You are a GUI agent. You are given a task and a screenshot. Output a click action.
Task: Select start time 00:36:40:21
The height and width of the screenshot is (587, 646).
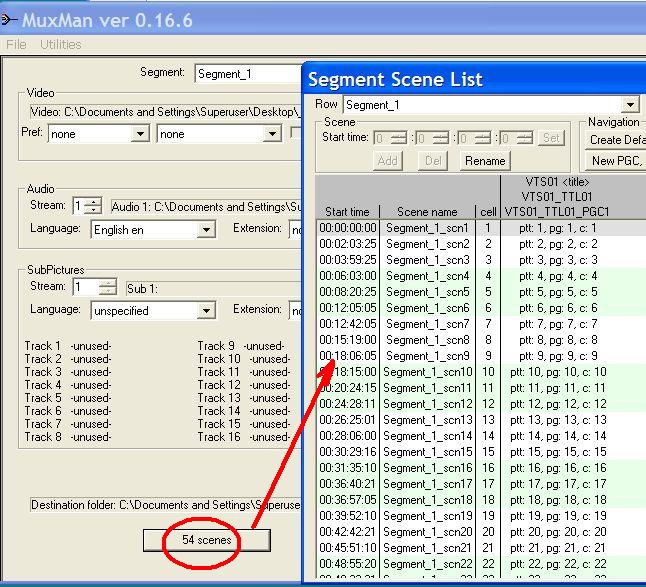pos(348,484)
